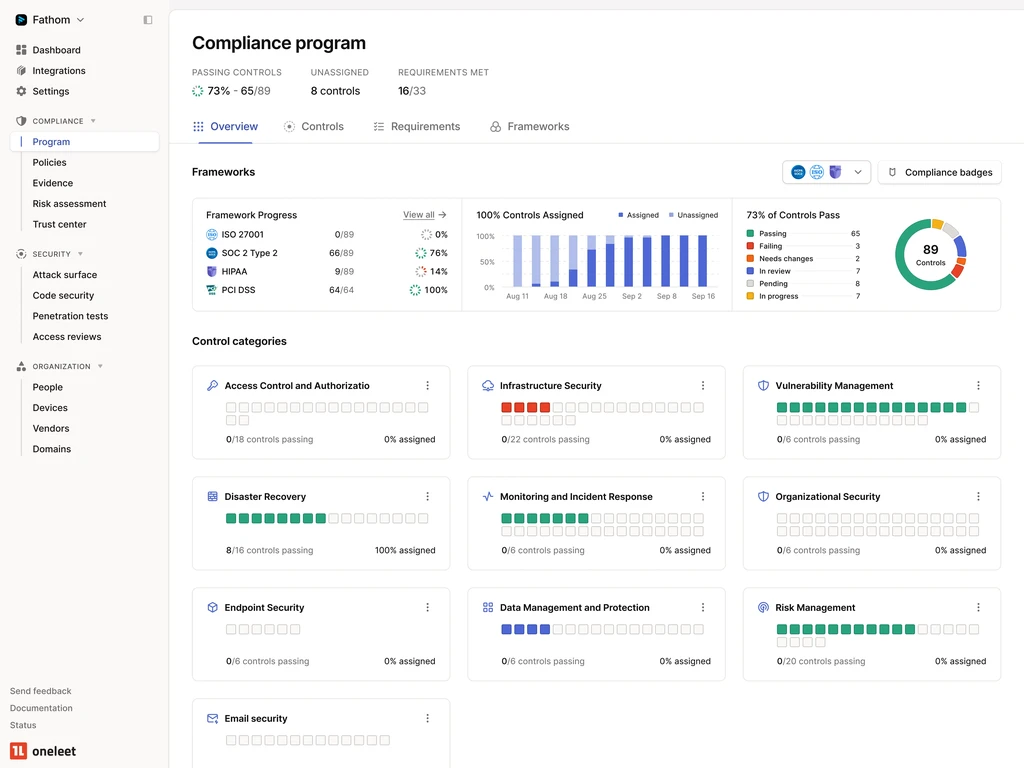Open the Compliance badges button
The width and height of the screenshot is (1024, 768).
tap(939, 172)
